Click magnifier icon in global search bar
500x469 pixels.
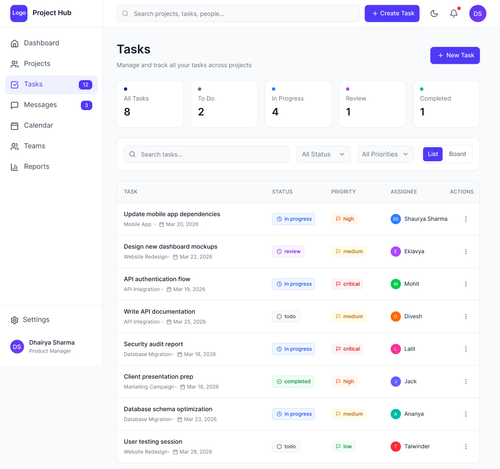click(125, 14)
